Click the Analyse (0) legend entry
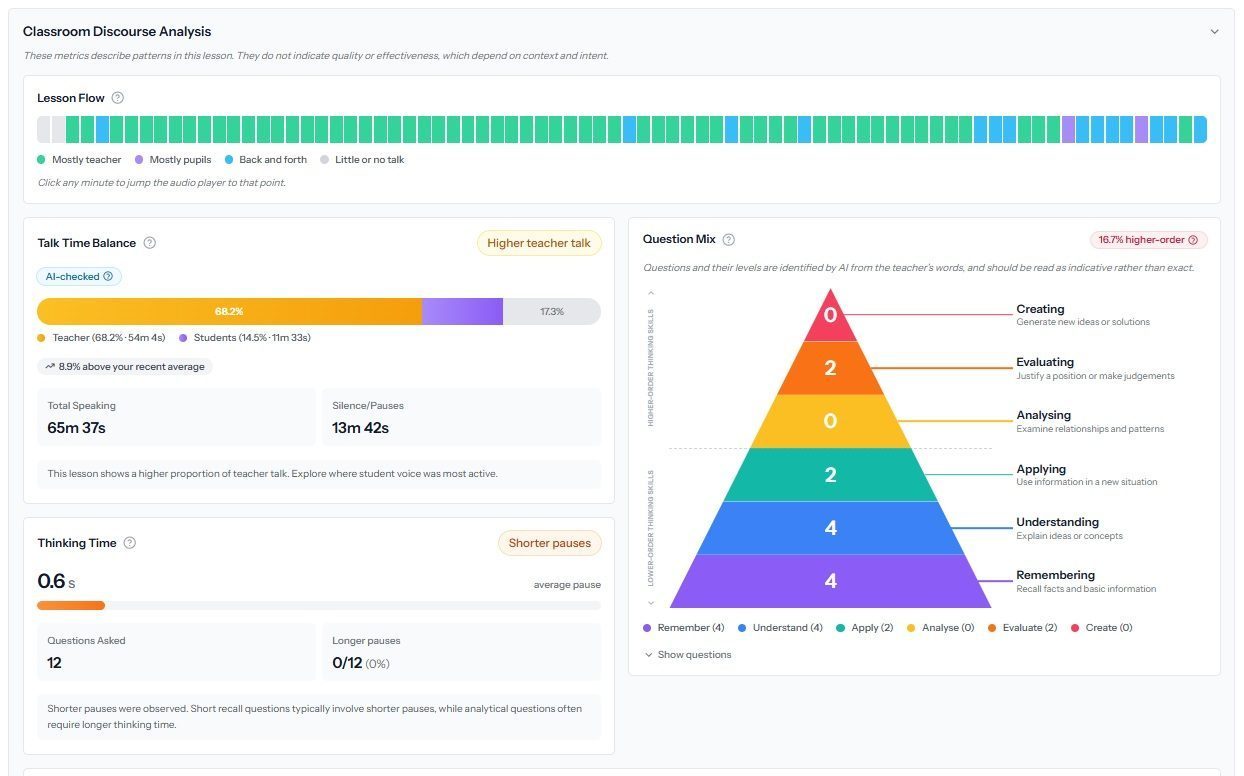 [940, 628]
